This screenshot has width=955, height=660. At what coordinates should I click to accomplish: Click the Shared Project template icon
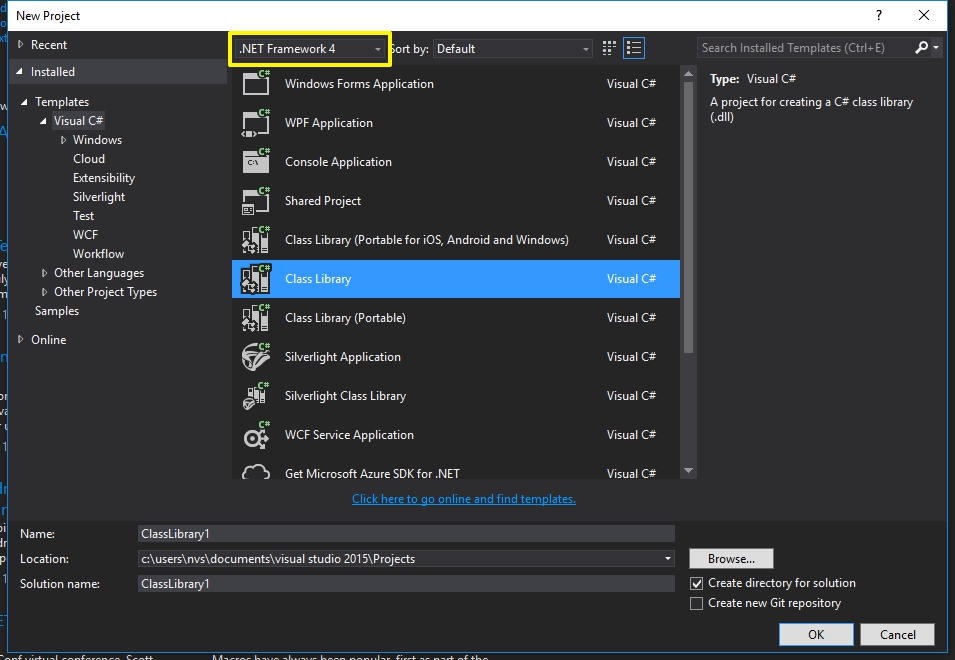(256, 200)
